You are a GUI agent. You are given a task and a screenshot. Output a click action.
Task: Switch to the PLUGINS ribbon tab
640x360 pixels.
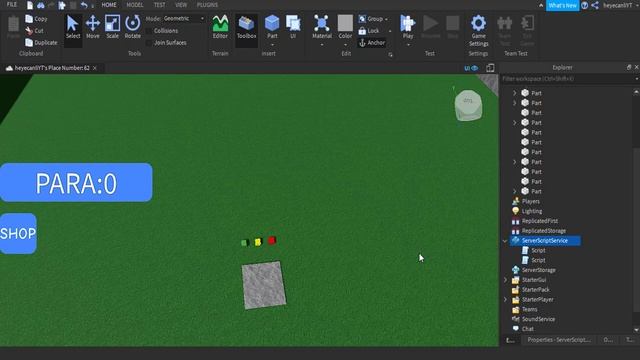207,5
